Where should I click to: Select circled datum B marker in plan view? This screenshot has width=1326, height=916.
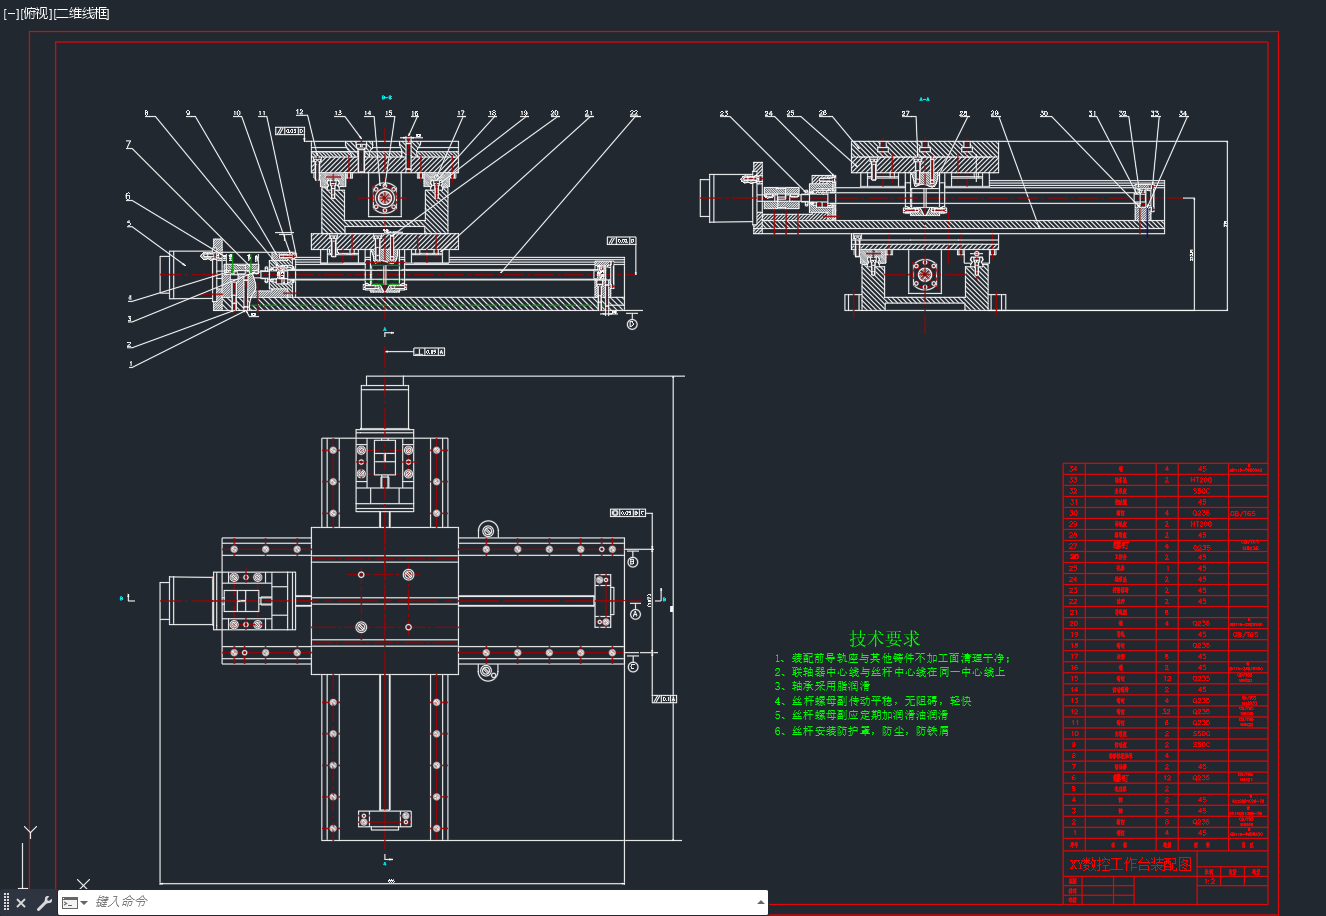pos(632,562)
